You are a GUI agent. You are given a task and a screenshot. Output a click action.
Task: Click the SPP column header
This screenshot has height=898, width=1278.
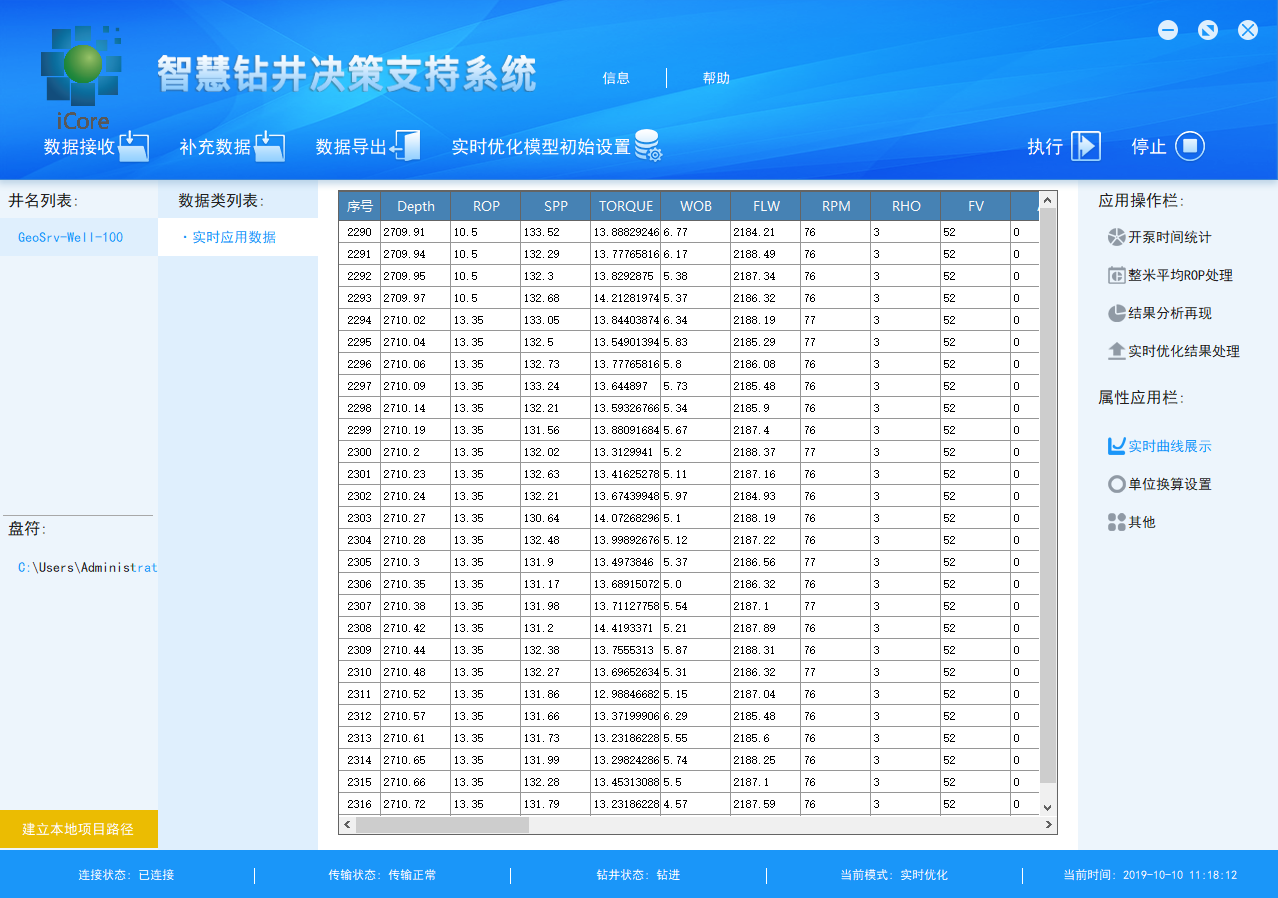click(556, 206)
